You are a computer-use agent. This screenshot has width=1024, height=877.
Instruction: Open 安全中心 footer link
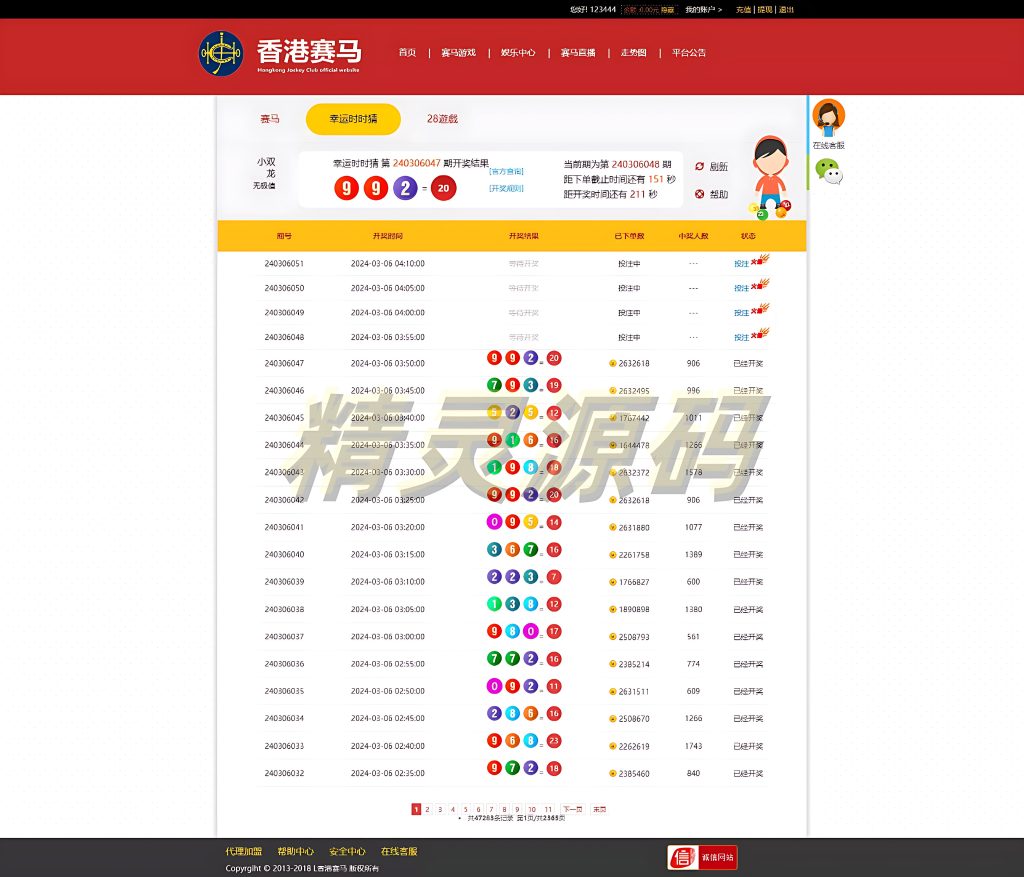(347, 852)
